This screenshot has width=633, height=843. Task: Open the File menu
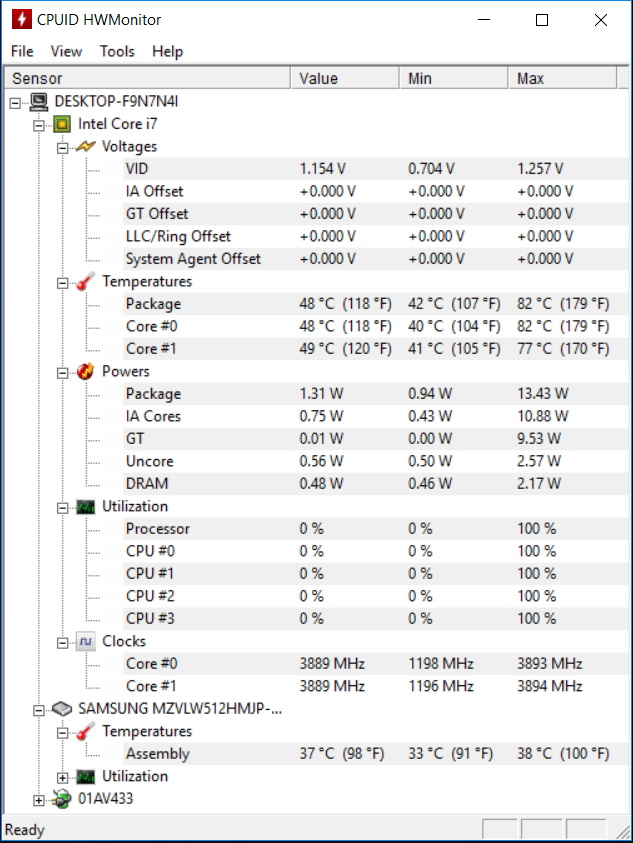click(22, 51)
